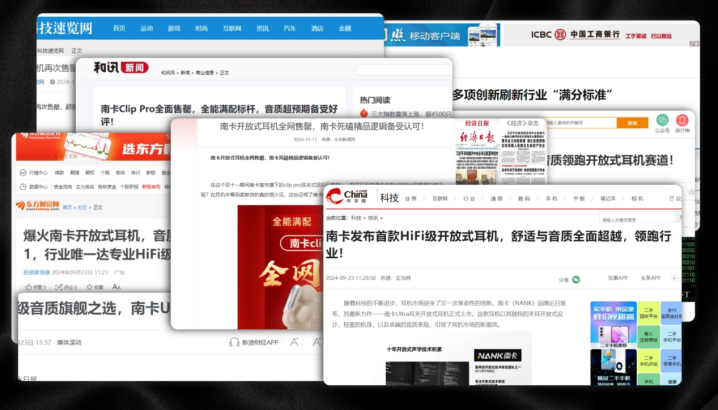Click the 行情中心 icon on 东方财富网
The width and height of the screenshot is (718, 410).
(23, 173)
